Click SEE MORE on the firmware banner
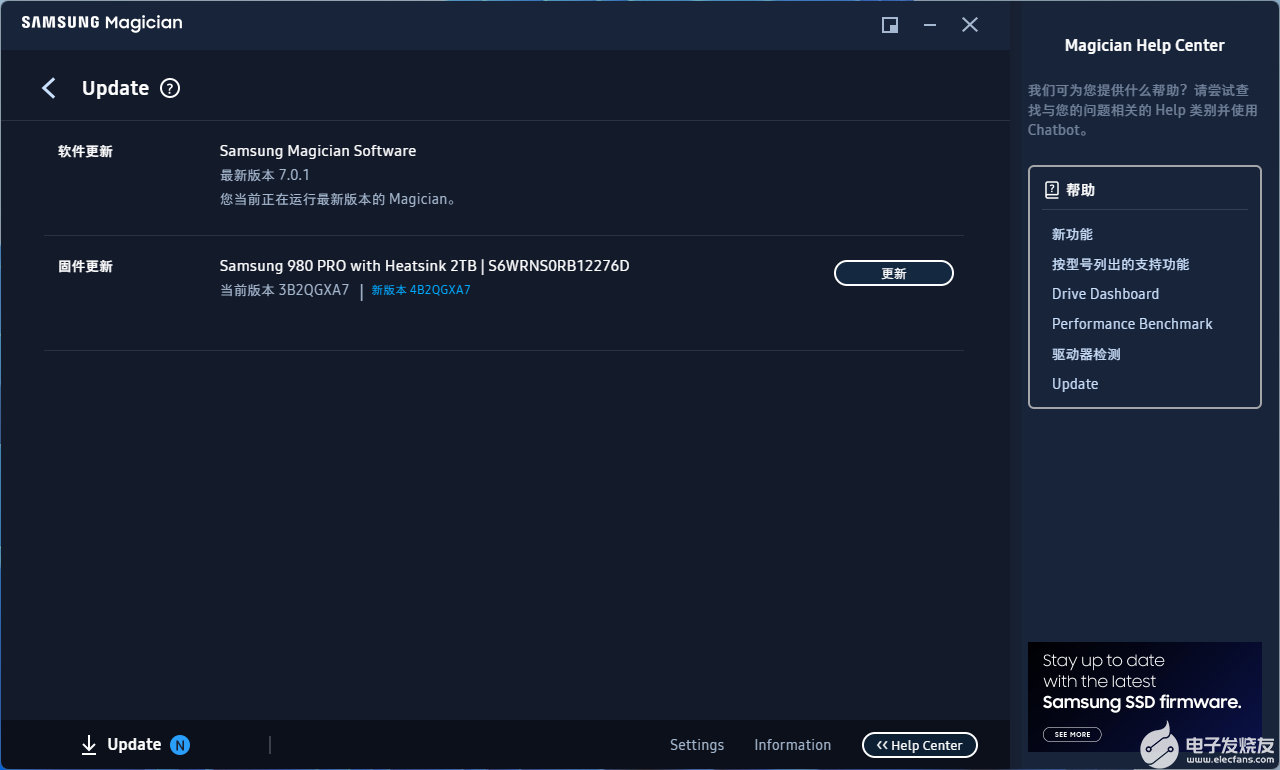 pyautogui.click(x=1072, y=734)
